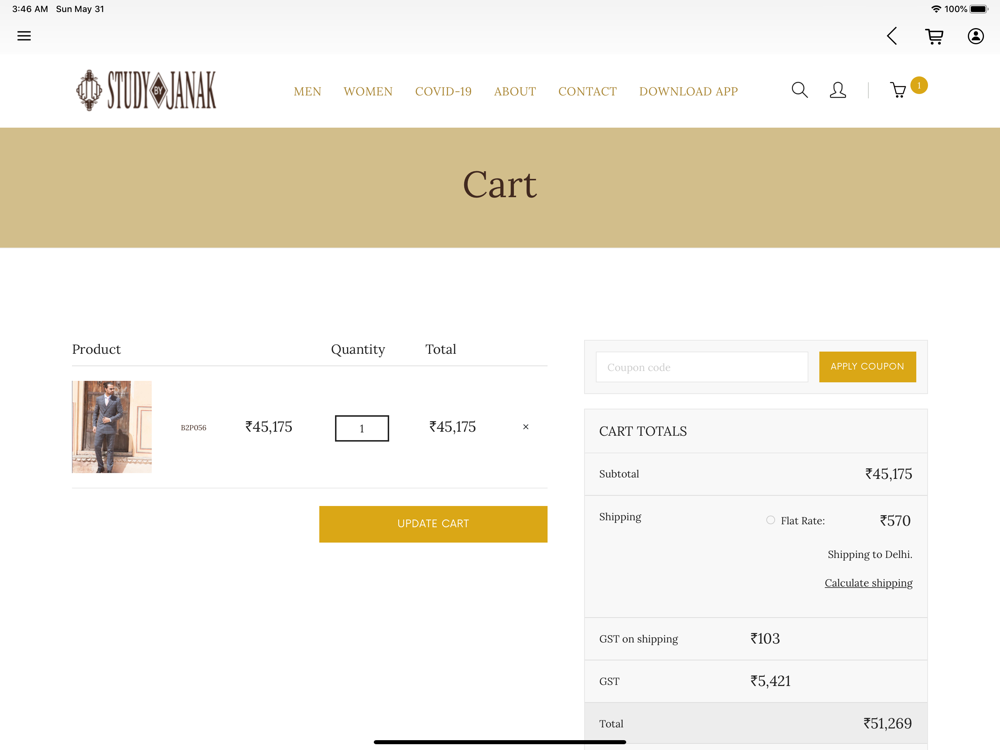Open the website cart icon with badge
Screen dimensions: 1000x750
point(898,91)
